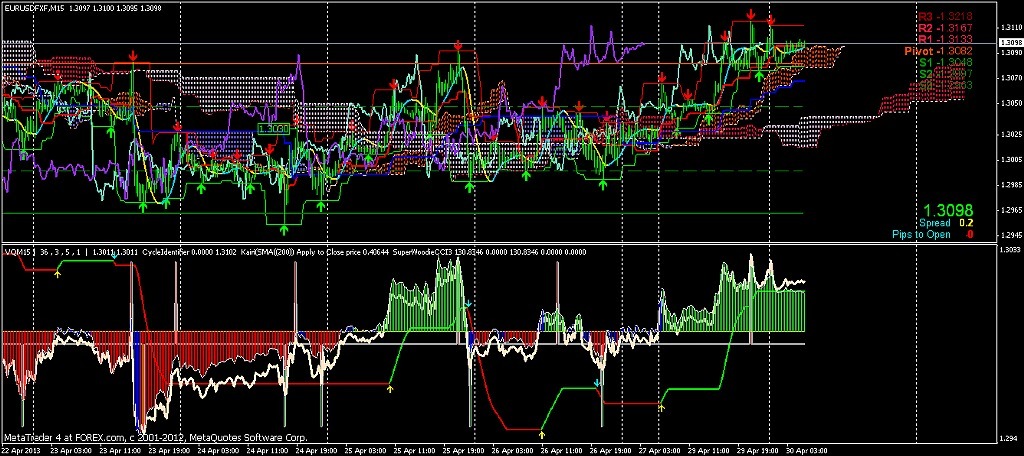1024x456 pixels.
Task: Click current price marker 1.3098 on price axis
Action: [1010, 42]
